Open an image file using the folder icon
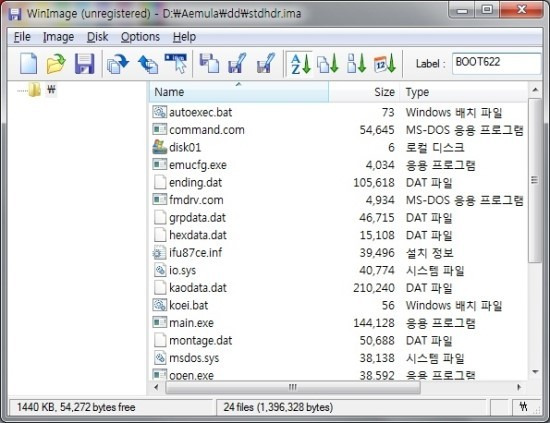550x423 pixels. coord(56,64)
